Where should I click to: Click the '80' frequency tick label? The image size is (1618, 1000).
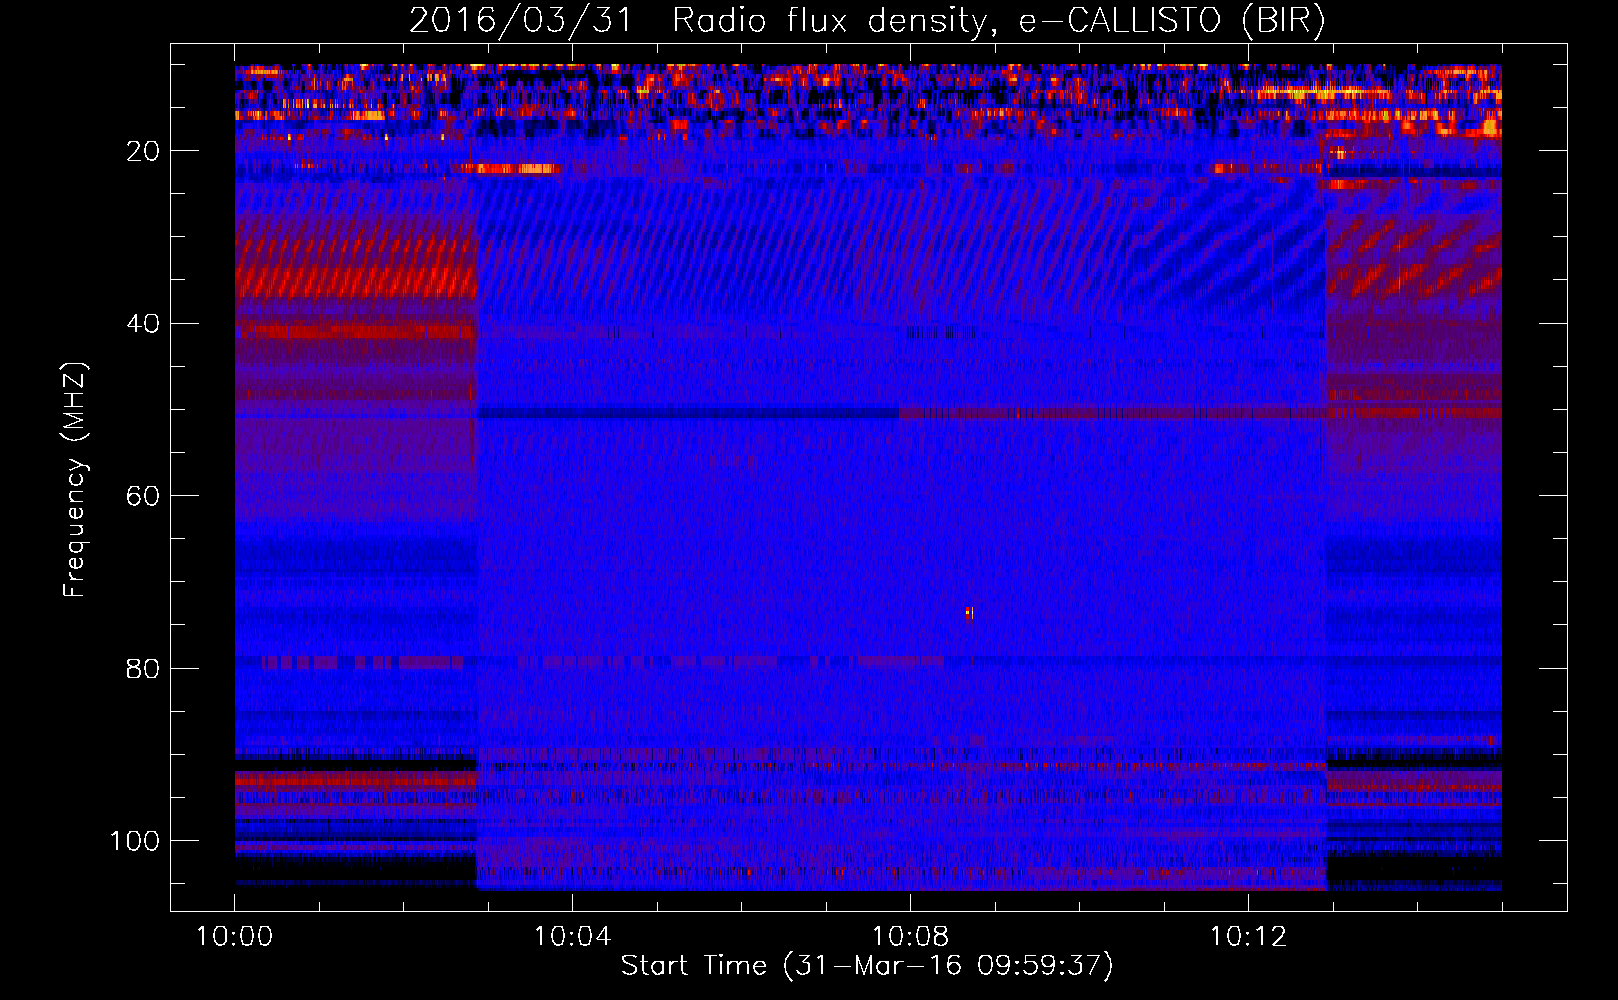(x=143, y=669)
